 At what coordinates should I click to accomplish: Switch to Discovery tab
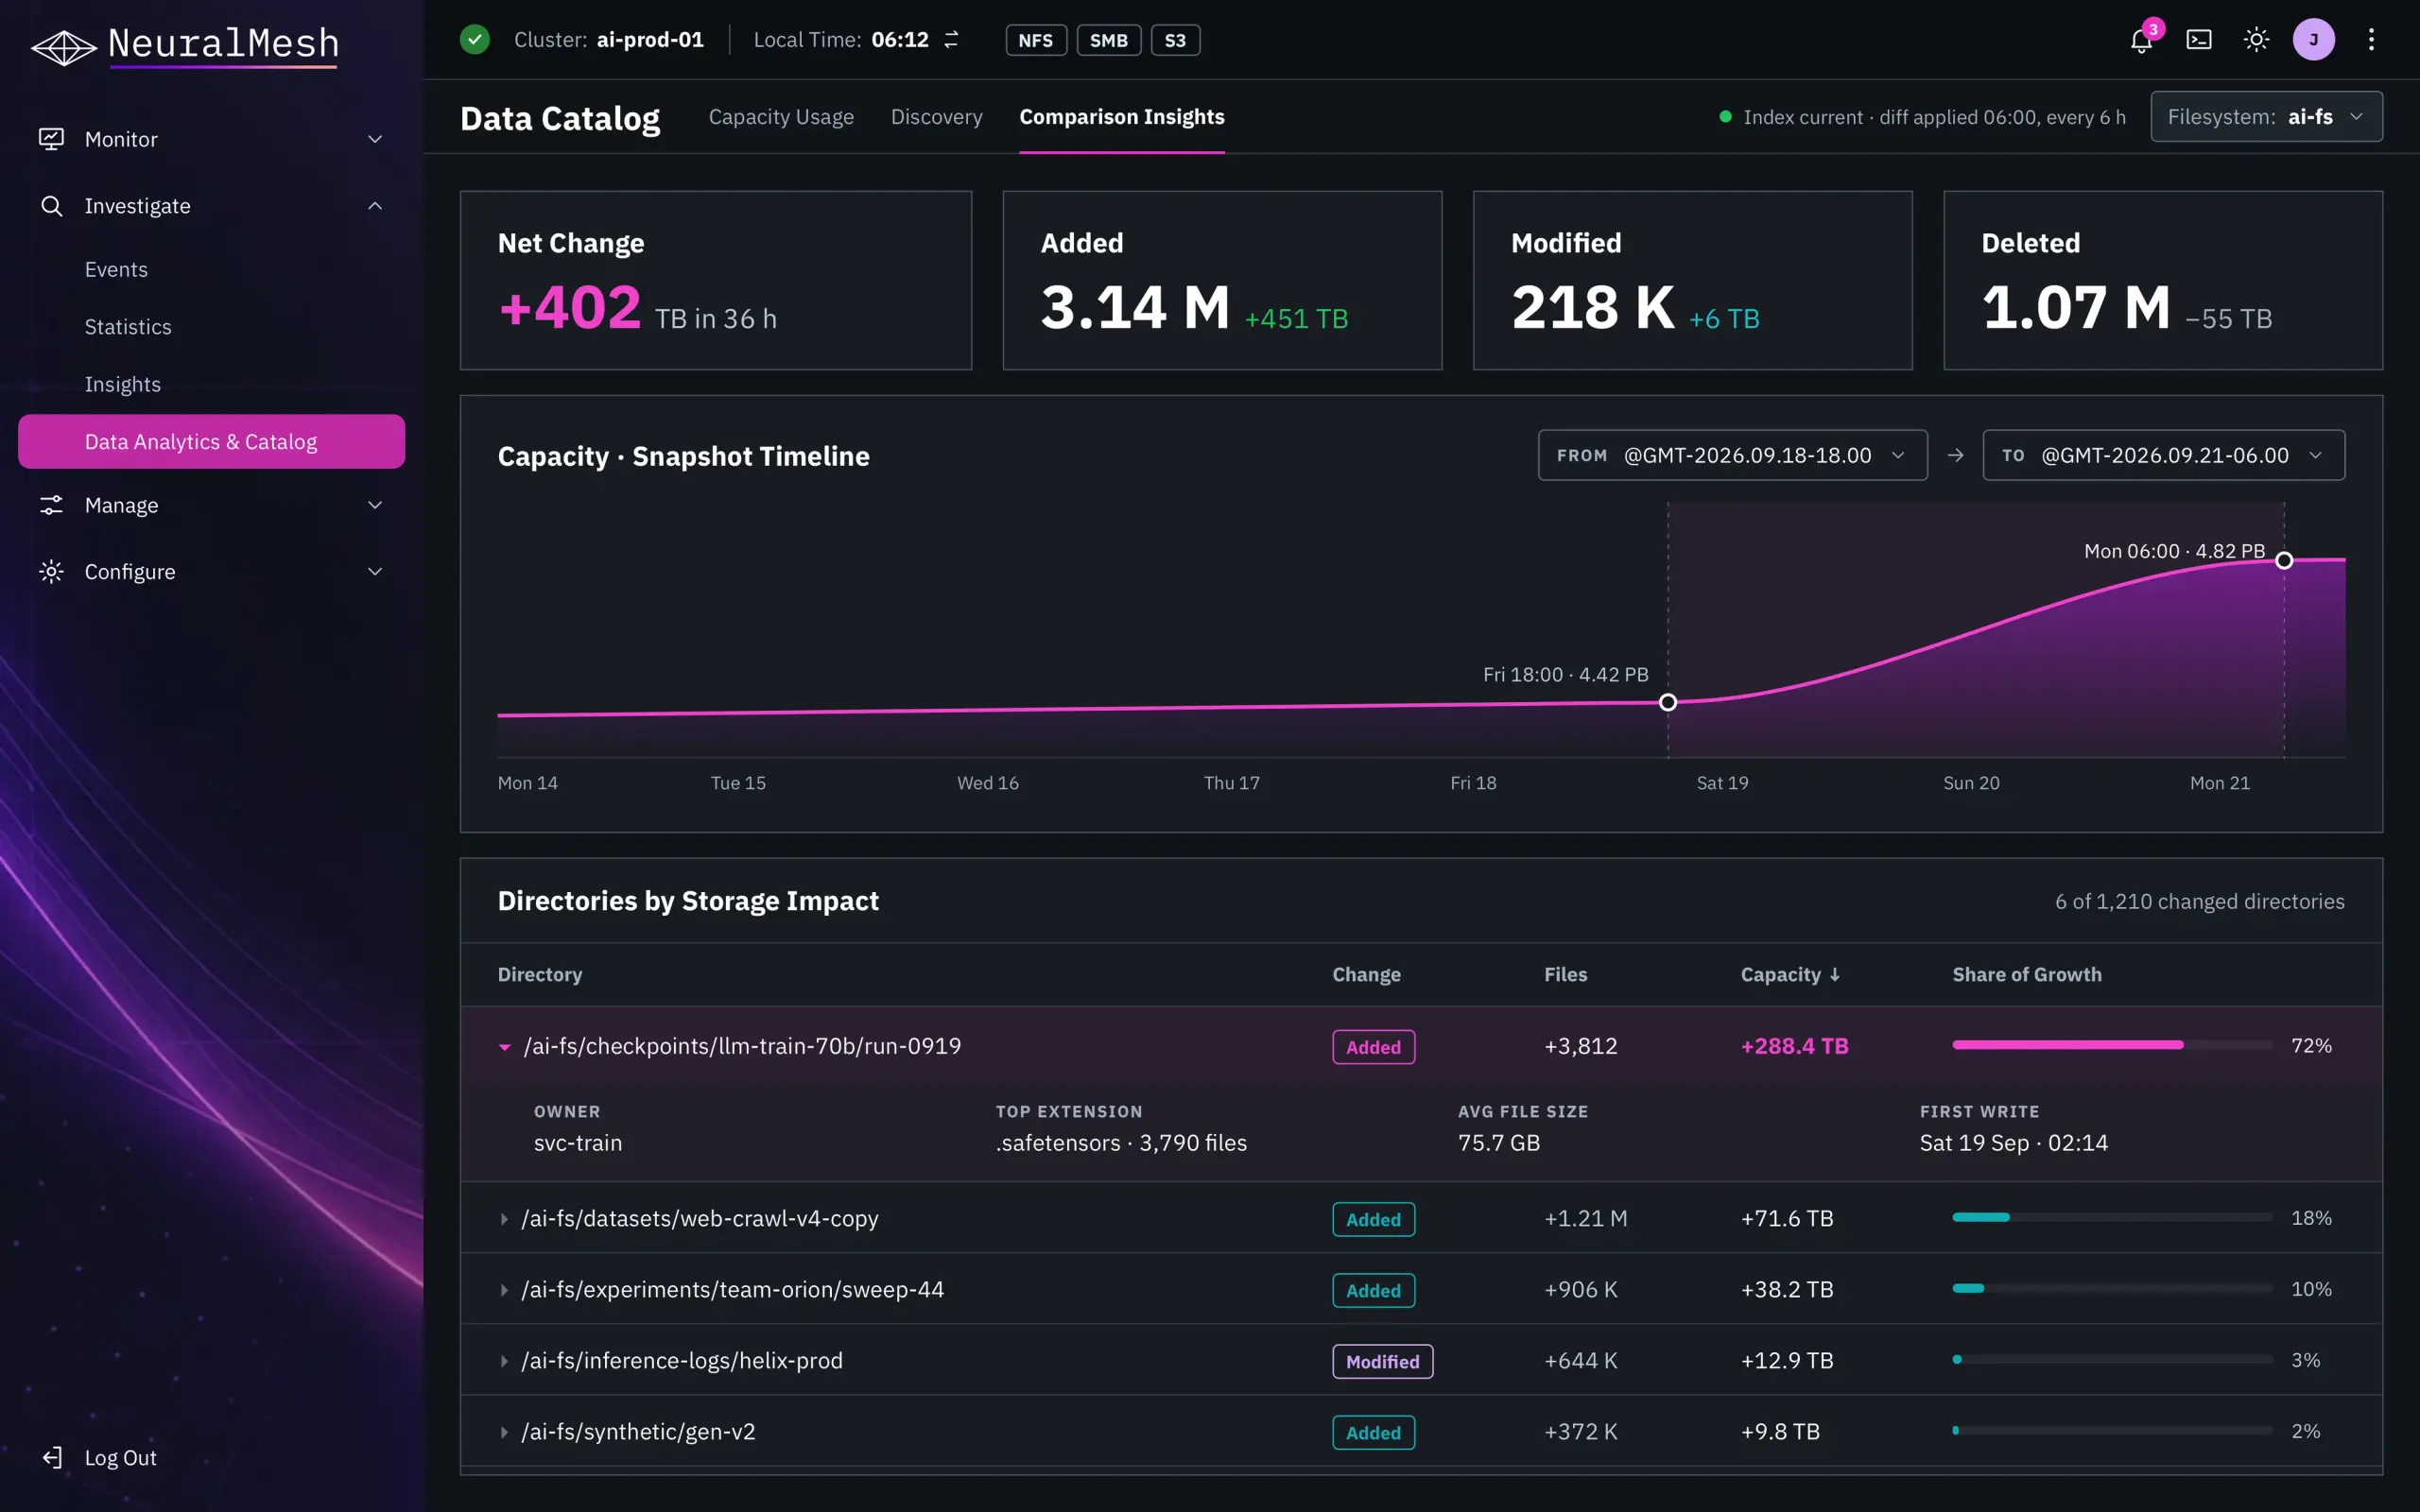tap(936, 117)
